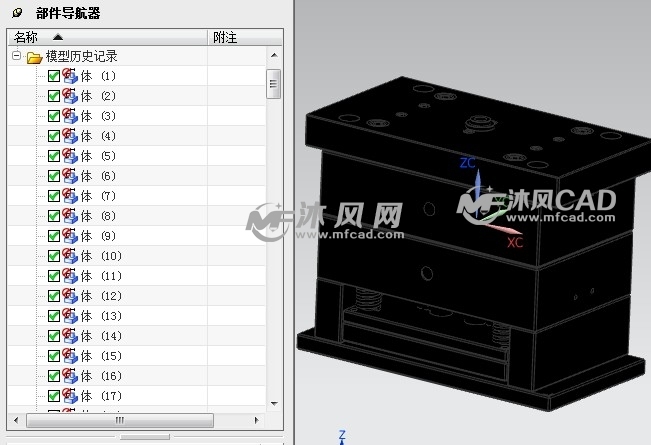Select the 体 (10) row label
The height and width of the screenshot is (445, 651).
pyautogui.click(x=101, y=256)
